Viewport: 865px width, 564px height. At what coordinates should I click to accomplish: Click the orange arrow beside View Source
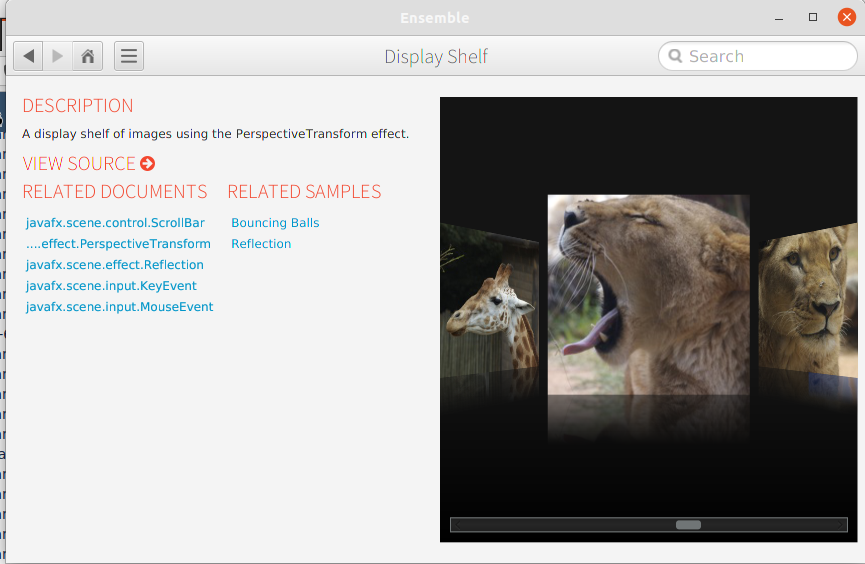click(148, 164)
